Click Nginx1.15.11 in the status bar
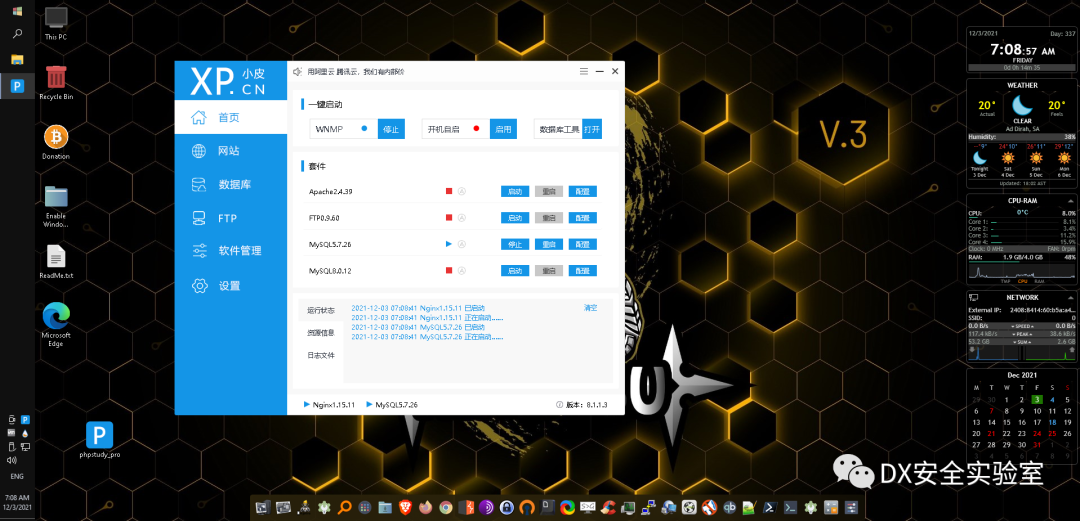Image resolution: width=1080 pixels, height=521 pixels. click(329, 405)
